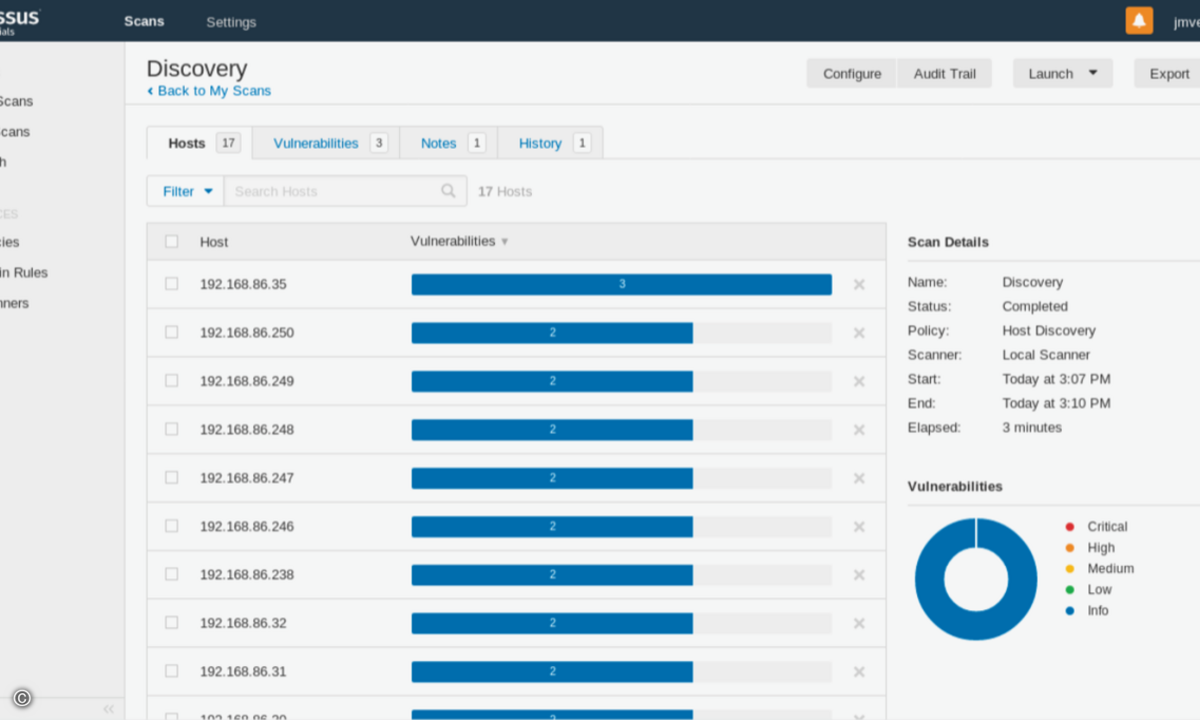The image size is (1200, 720).
Task: Select the checkbox for host 192.168.86.246
Action: (x=171, y=526)
